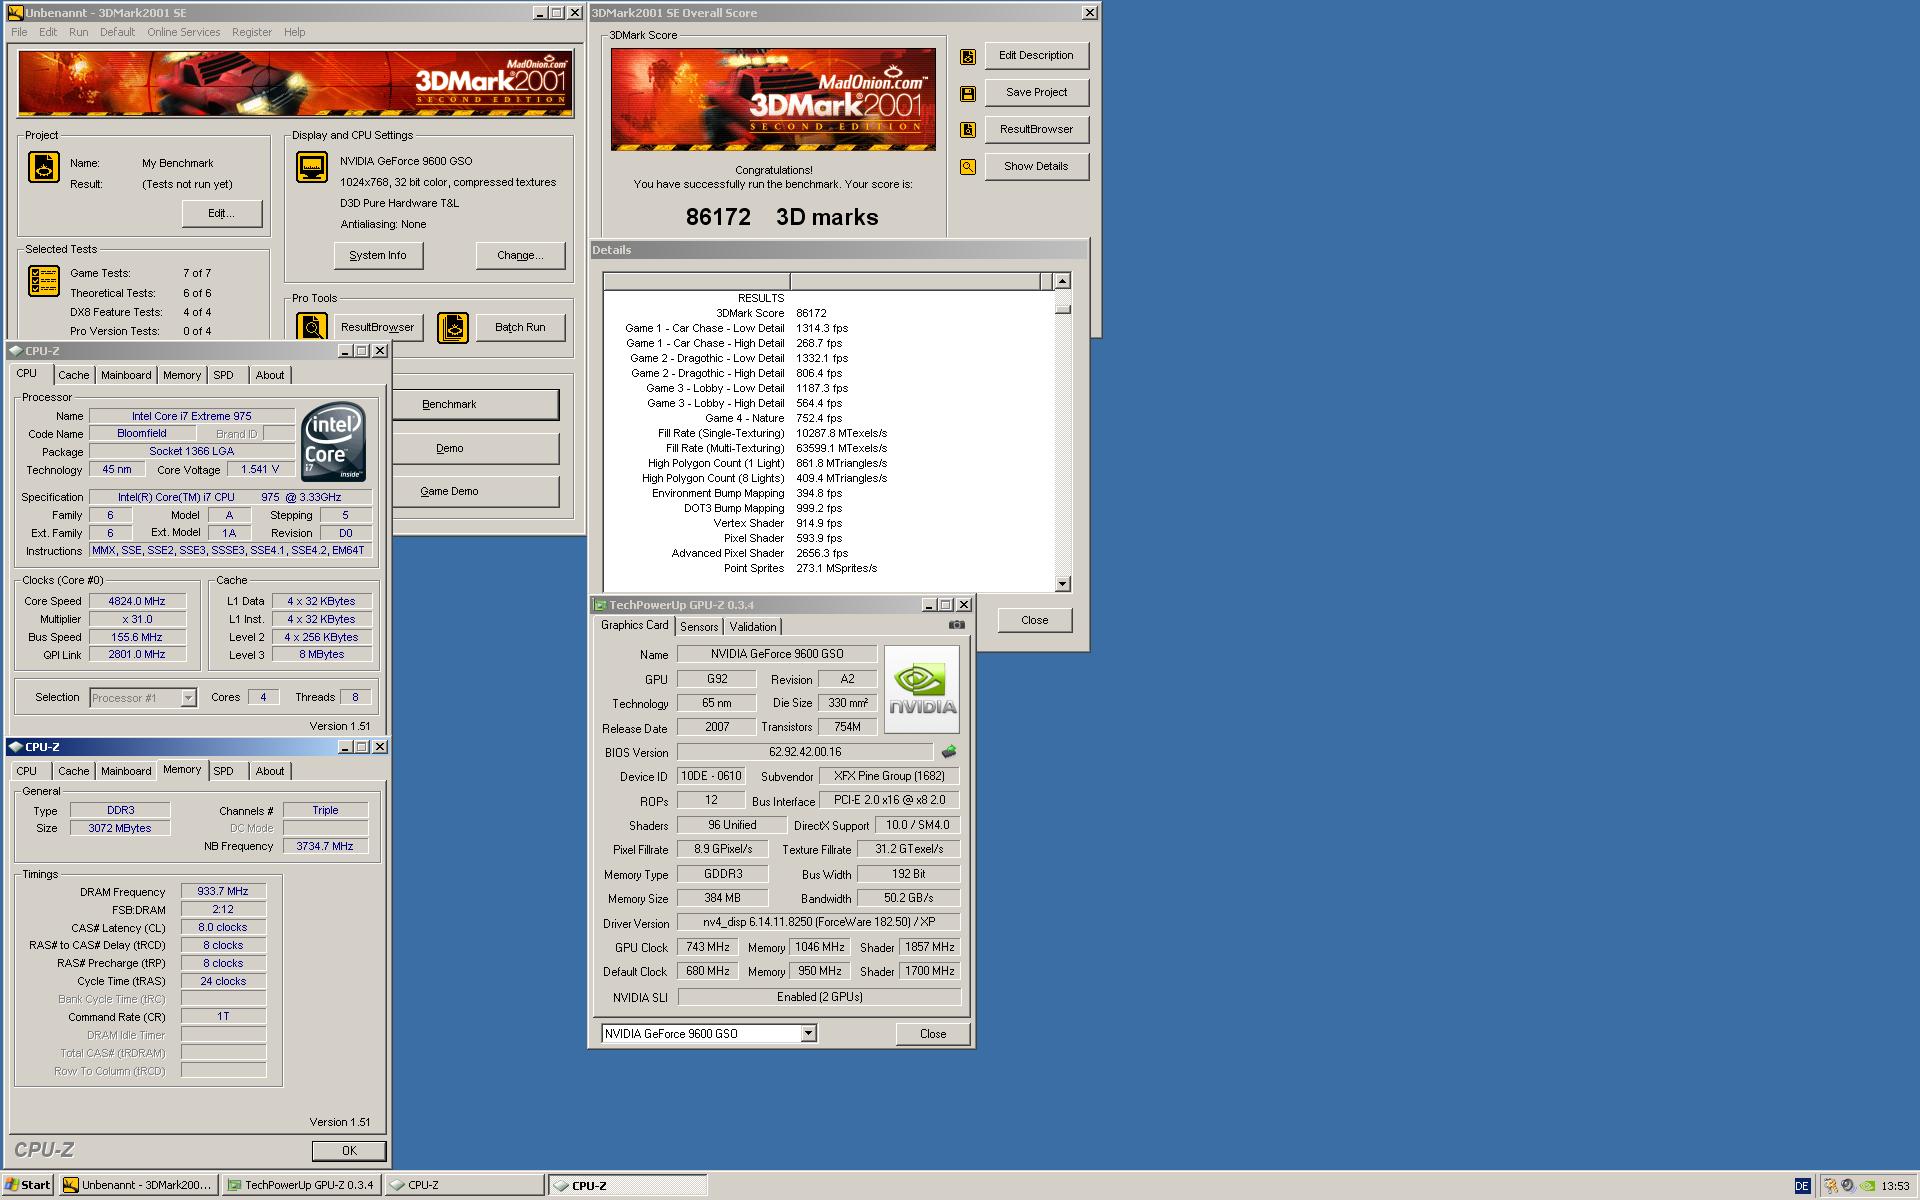Click the Batch Run button
The height and width of the screenshot is (1200, 1920).
click(x=520, y=328)
